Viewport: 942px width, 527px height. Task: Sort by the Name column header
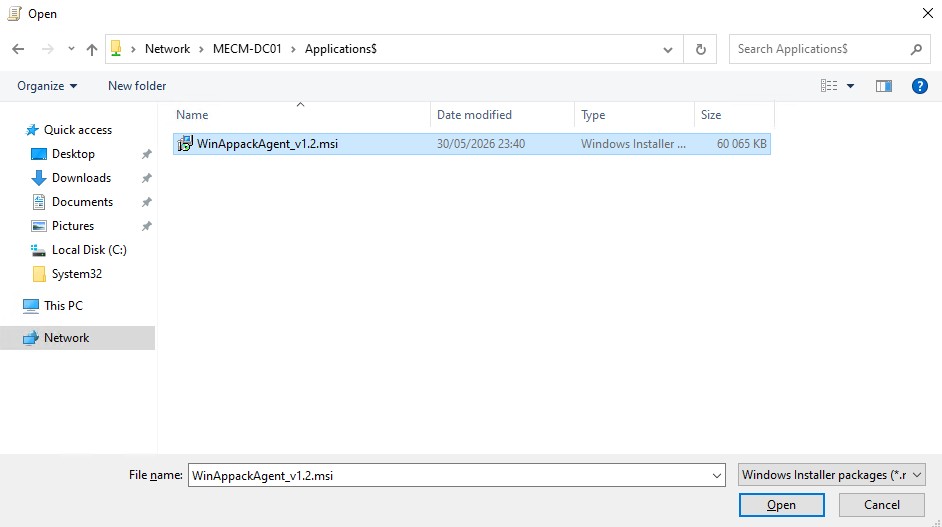point(300,115)
